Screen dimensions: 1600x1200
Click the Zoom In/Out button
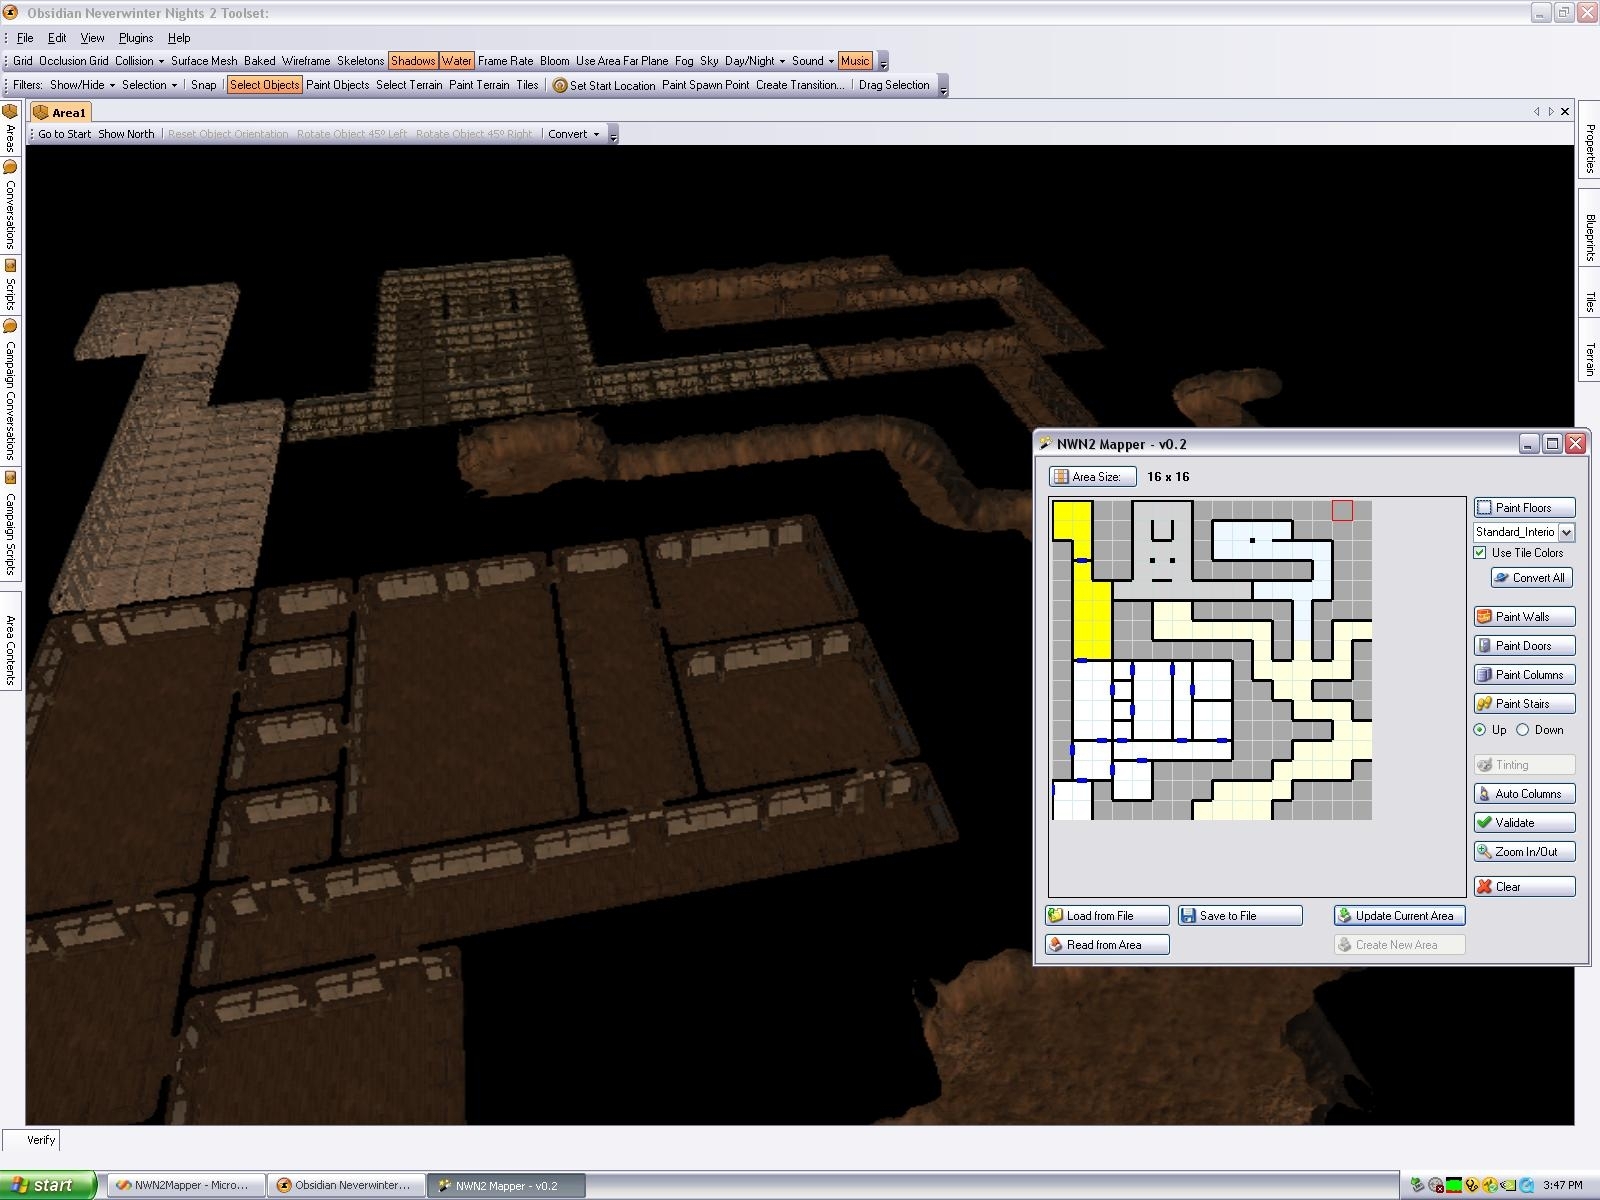1523,852
